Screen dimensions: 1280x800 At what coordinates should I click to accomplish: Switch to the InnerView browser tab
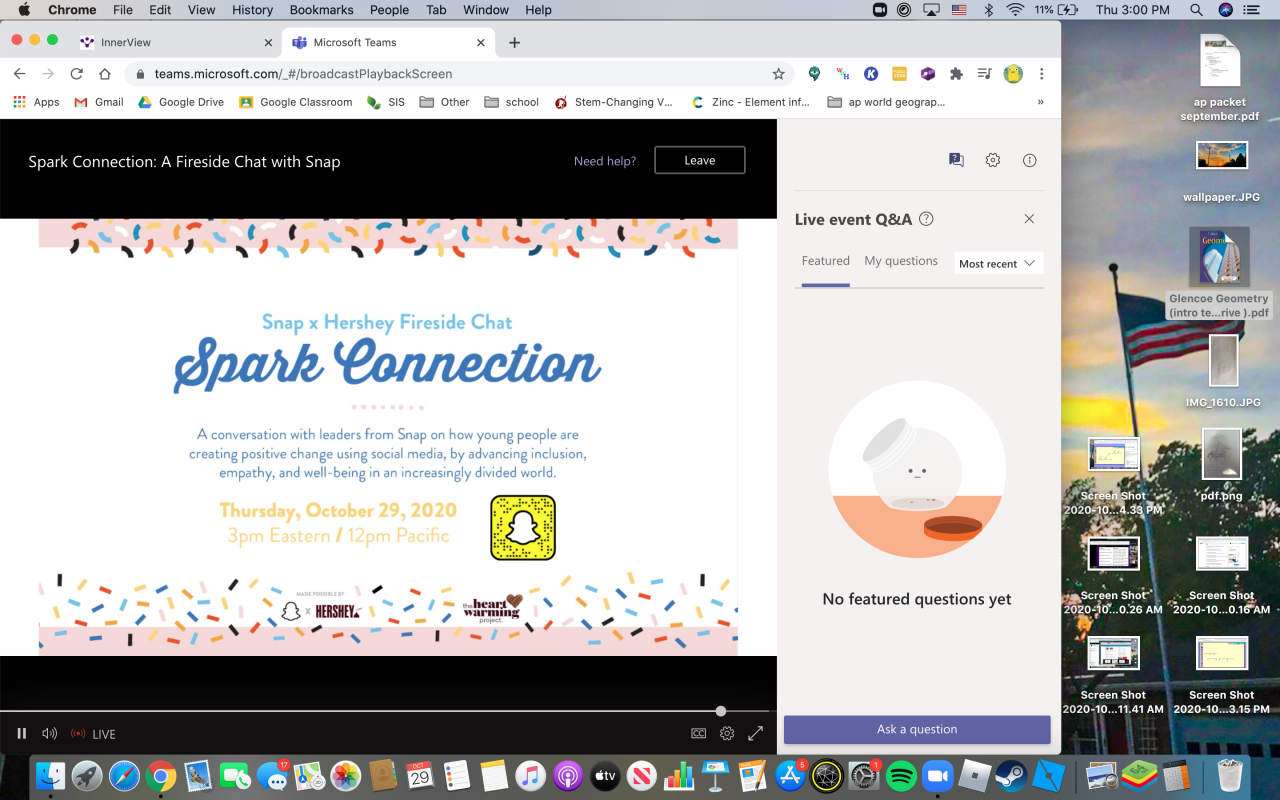(x=175, y=42)
